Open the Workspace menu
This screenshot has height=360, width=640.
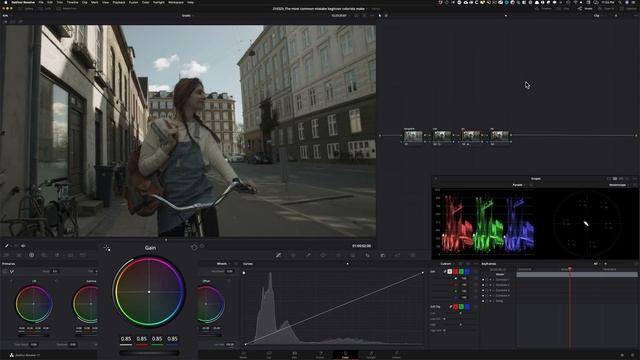coord(176,2)
